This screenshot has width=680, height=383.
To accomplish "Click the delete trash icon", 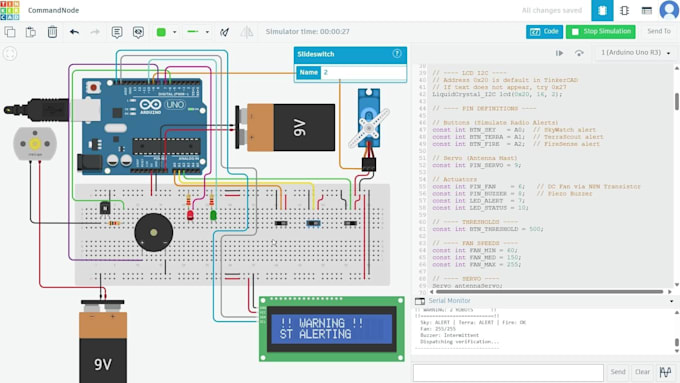I will click(x=52, y=32).
